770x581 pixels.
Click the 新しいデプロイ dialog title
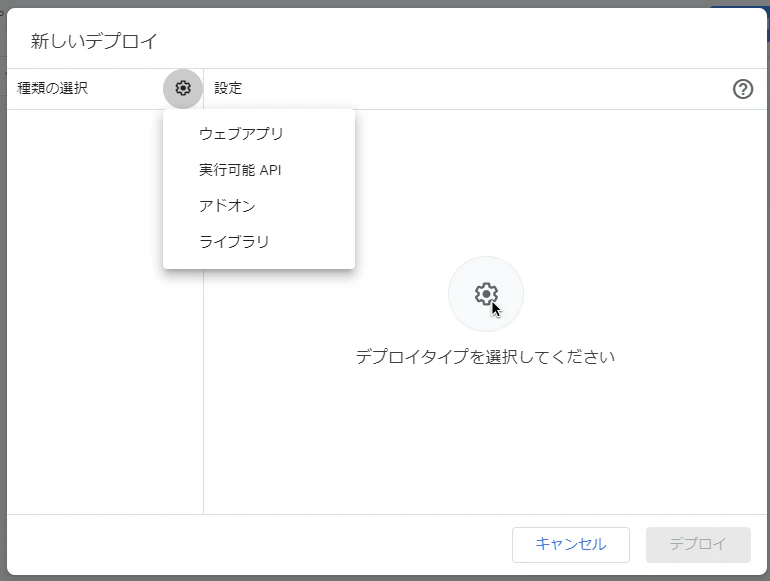[94, 41]
